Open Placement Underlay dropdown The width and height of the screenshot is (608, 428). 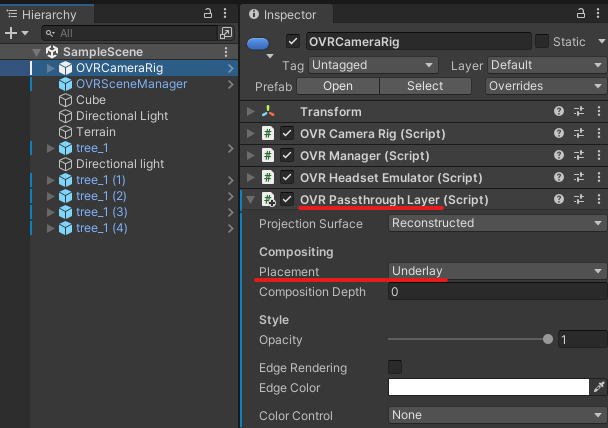pyautogui.click(x=497, y=271)
